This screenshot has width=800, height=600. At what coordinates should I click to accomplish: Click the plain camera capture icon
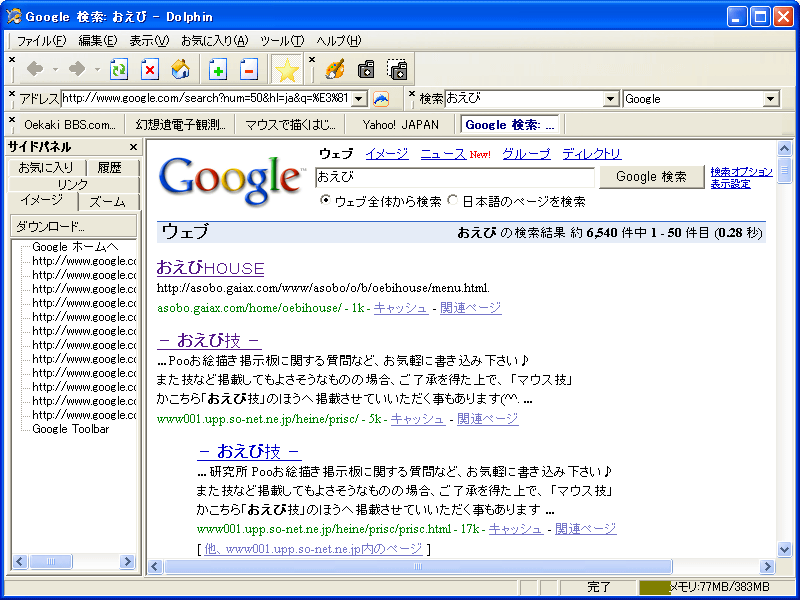click(x=366, y=69)
